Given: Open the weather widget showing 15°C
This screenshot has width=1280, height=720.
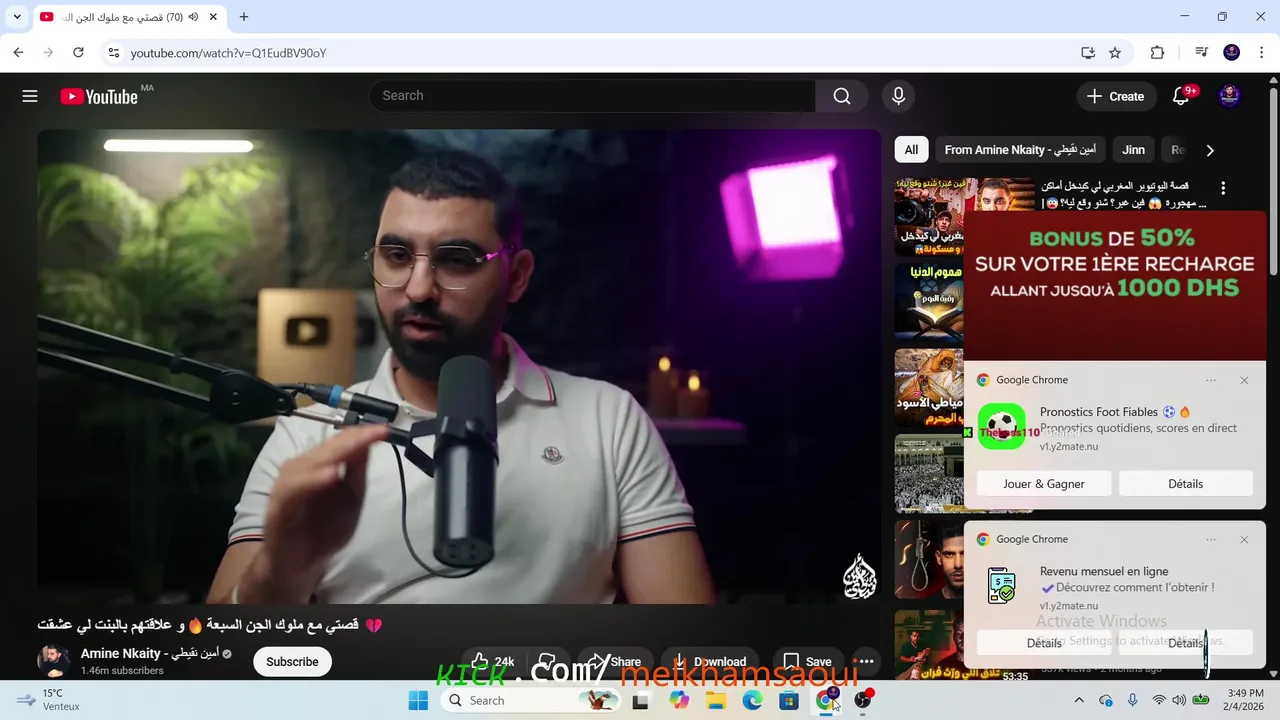Looking at the screenshot, I should pos(48,700).
